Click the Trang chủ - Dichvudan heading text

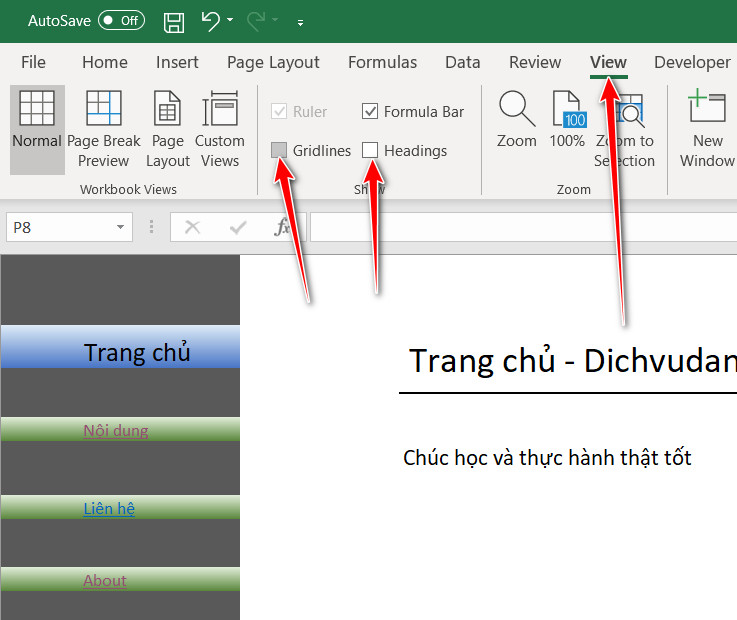click(572, 361)
